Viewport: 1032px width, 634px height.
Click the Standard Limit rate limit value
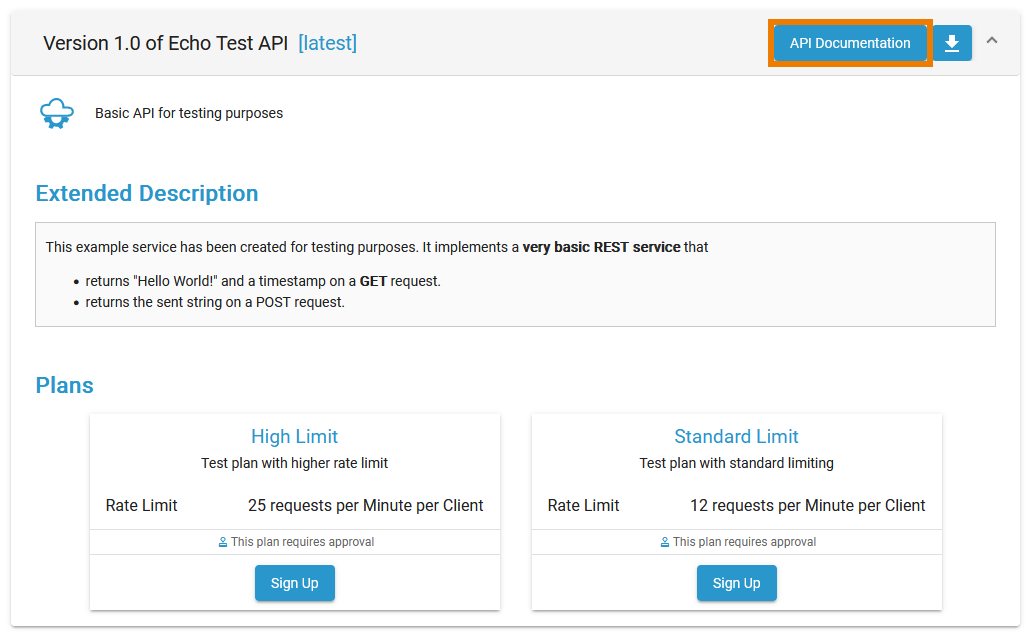[808, 505]
